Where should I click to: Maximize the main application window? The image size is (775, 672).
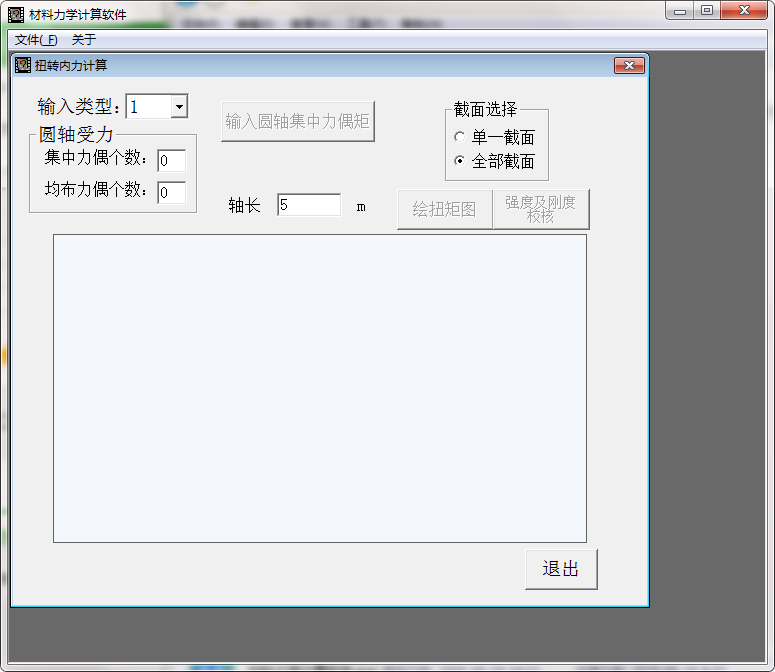tap(707, 11)
